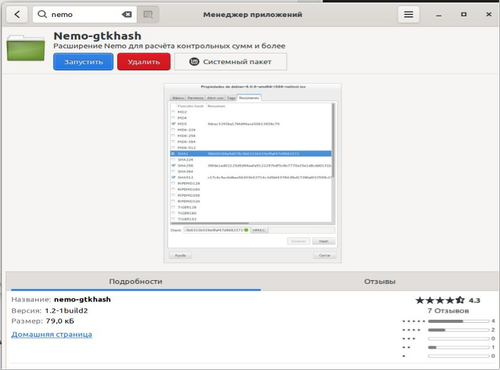Maximize the Software Manager window
The image size is (500, 370).
tap(464, 14)
